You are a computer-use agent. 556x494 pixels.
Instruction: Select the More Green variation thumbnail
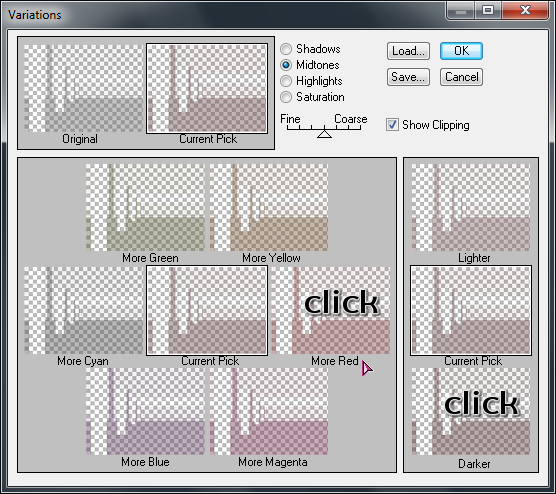[145, 207]
